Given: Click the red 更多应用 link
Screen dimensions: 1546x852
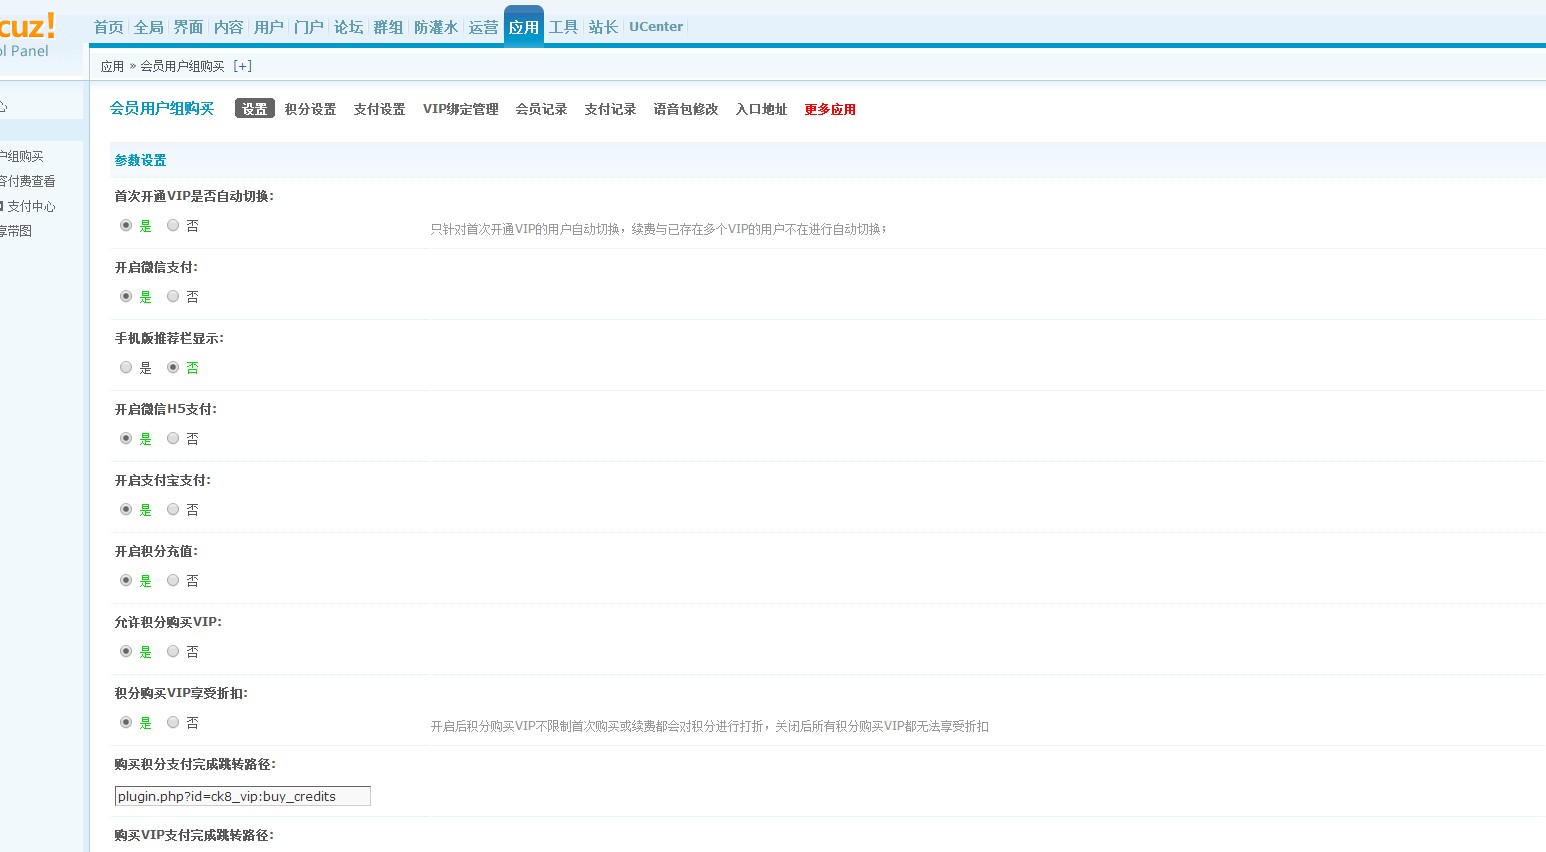Looking at the screenshot, I should (x=830, y=109).
